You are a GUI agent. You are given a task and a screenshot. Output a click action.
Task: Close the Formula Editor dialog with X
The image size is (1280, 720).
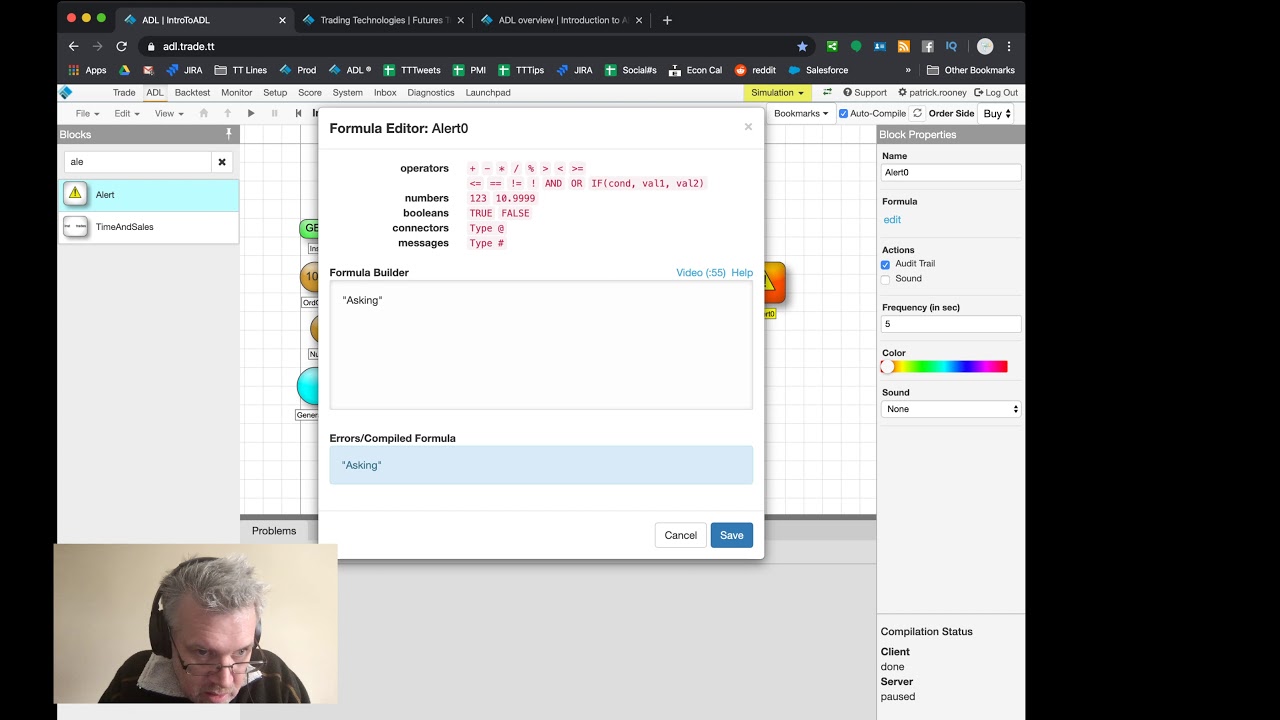click(748, 127)
